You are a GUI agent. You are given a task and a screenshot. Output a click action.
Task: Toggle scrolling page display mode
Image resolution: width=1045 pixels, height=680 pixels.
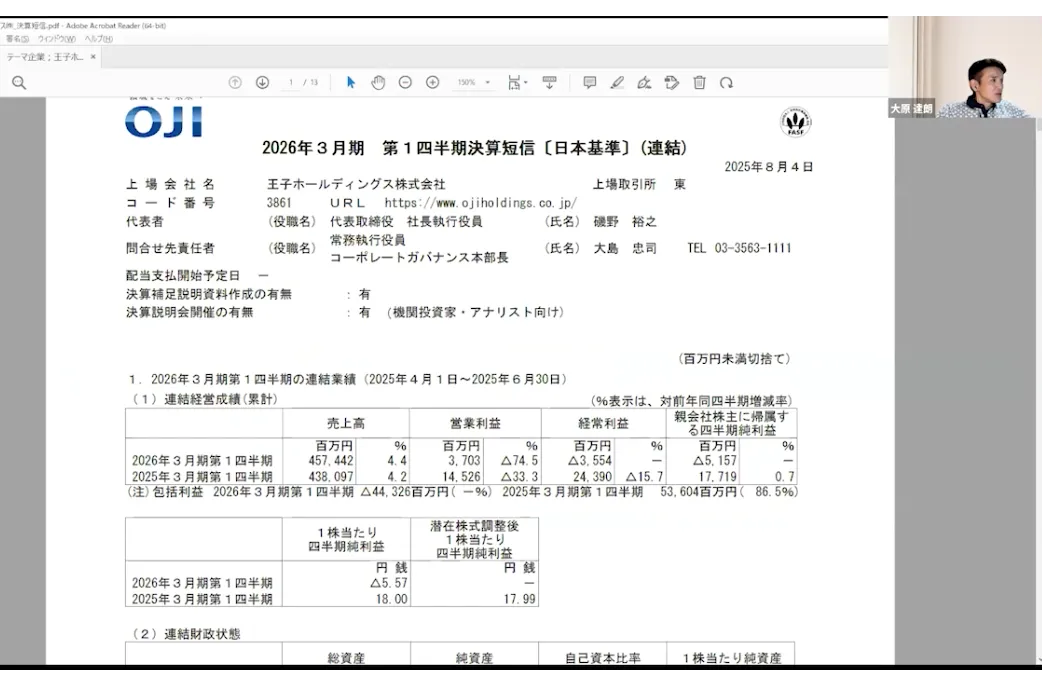(549, 83)
